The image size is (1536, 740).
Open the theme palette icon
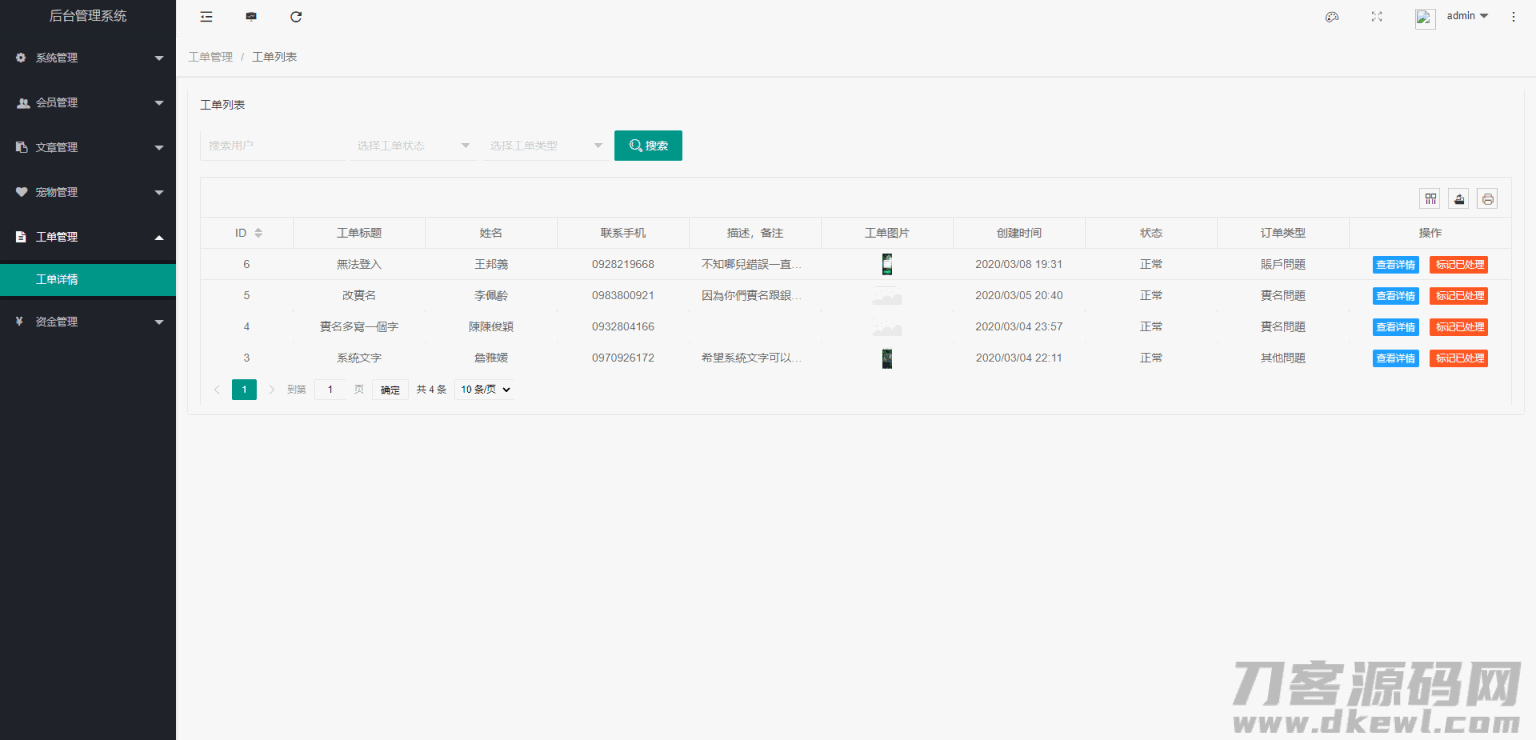tap(1332, 17)
